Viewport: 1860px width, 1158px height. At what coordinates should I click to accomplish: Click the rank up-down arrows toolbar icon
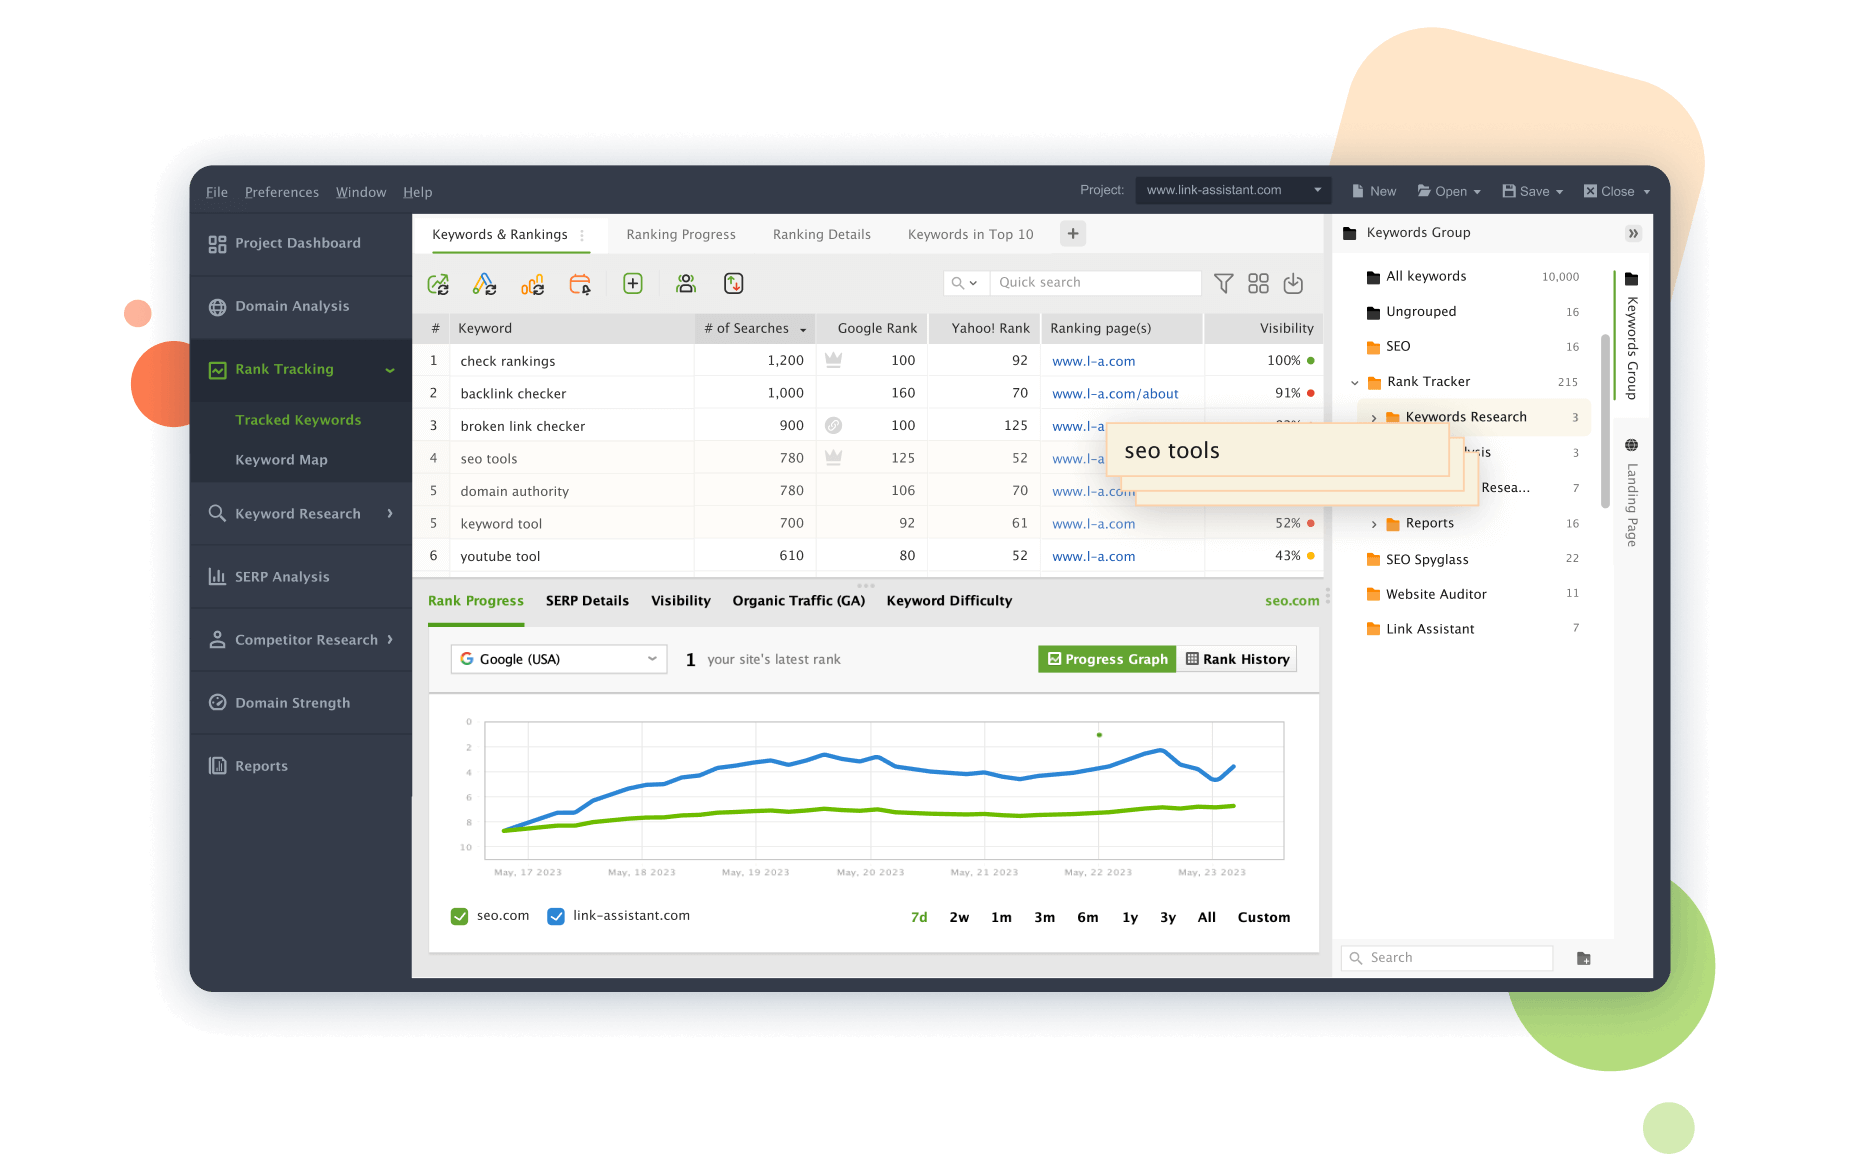[x=734, y=284]
